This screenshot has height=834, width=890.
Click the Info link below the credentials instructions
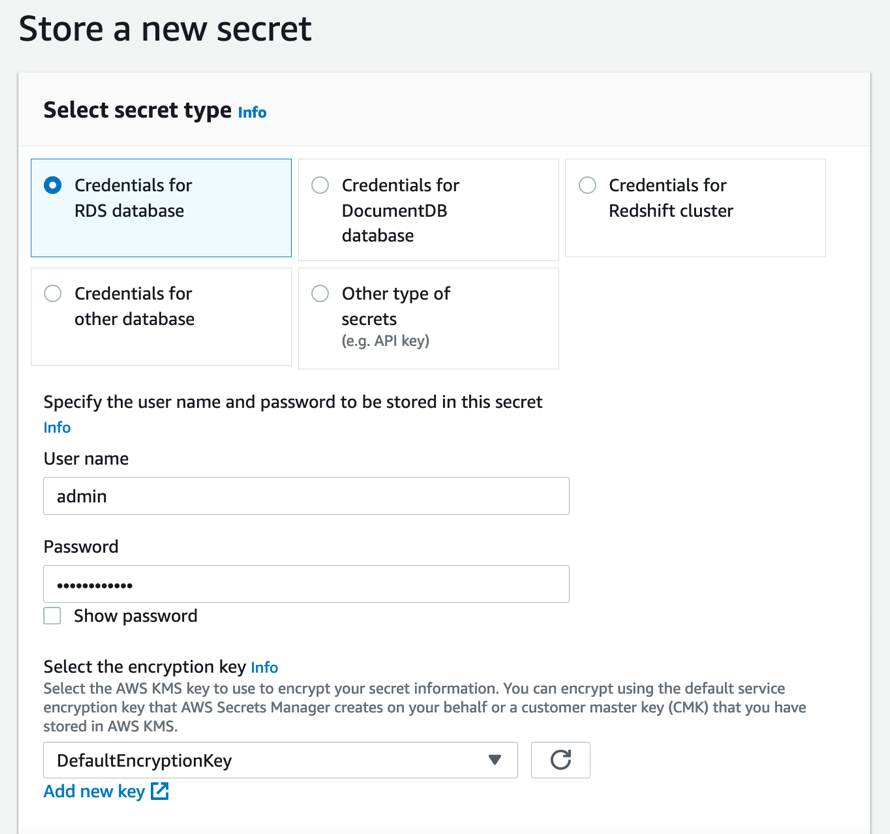[x=56, y=427]
